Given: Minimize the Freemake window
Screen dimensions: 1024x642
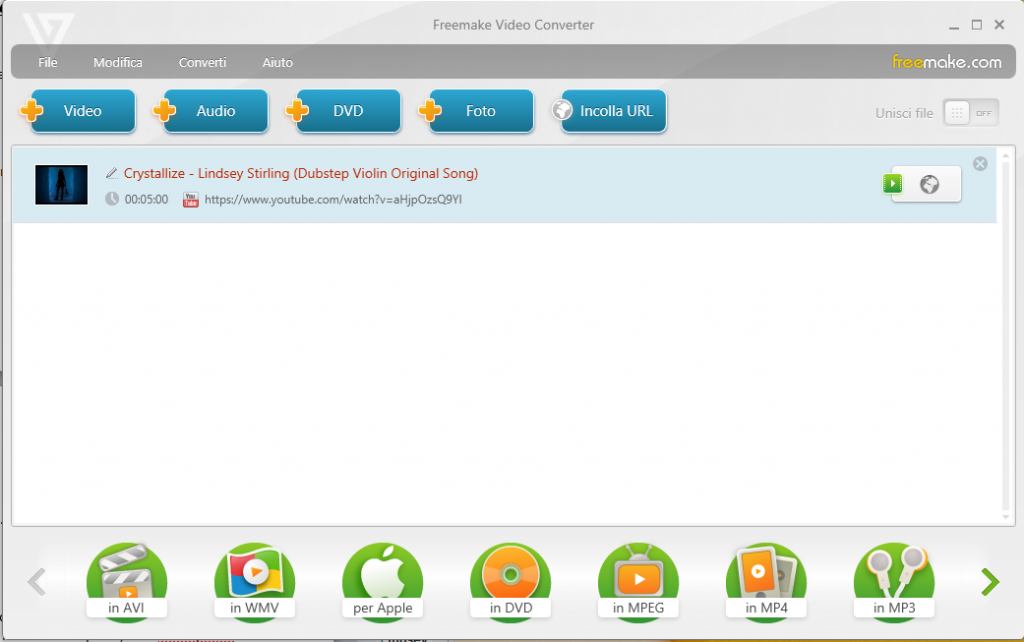Looking at the screenshot, I should click(953, 25).
